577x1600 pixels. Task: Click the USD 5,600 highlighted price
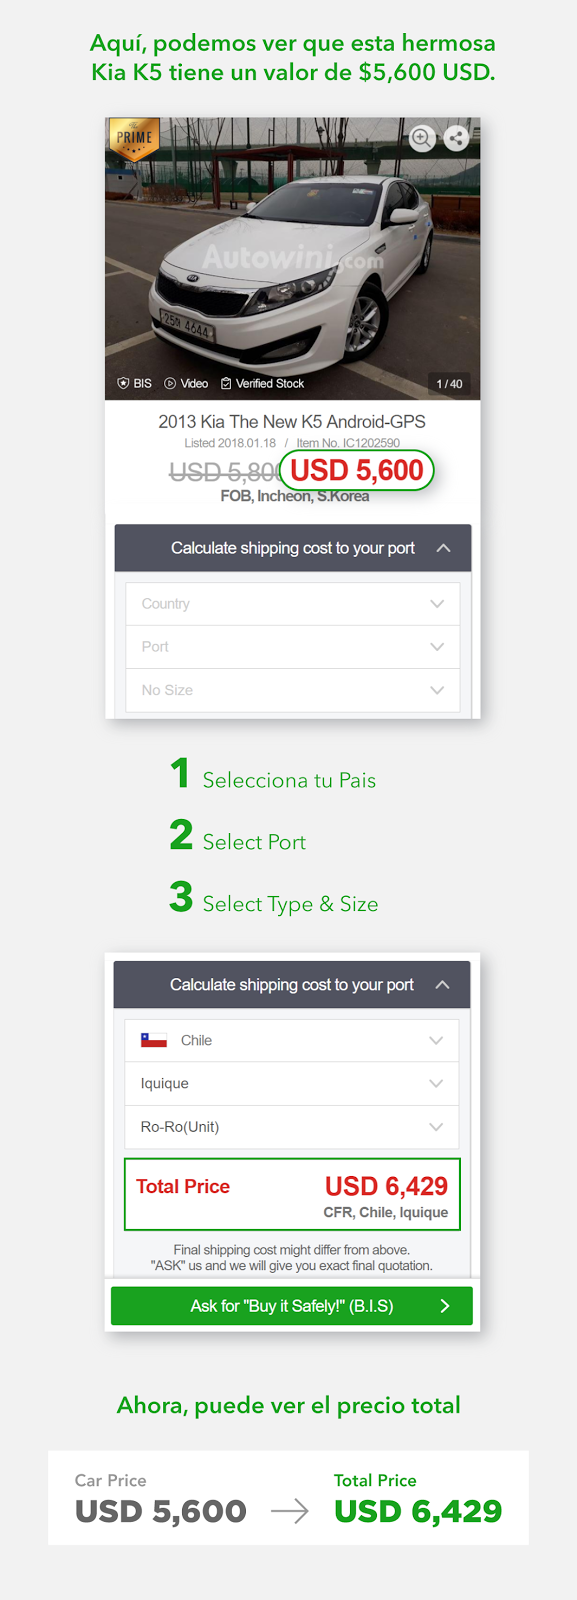coord(357,470)
